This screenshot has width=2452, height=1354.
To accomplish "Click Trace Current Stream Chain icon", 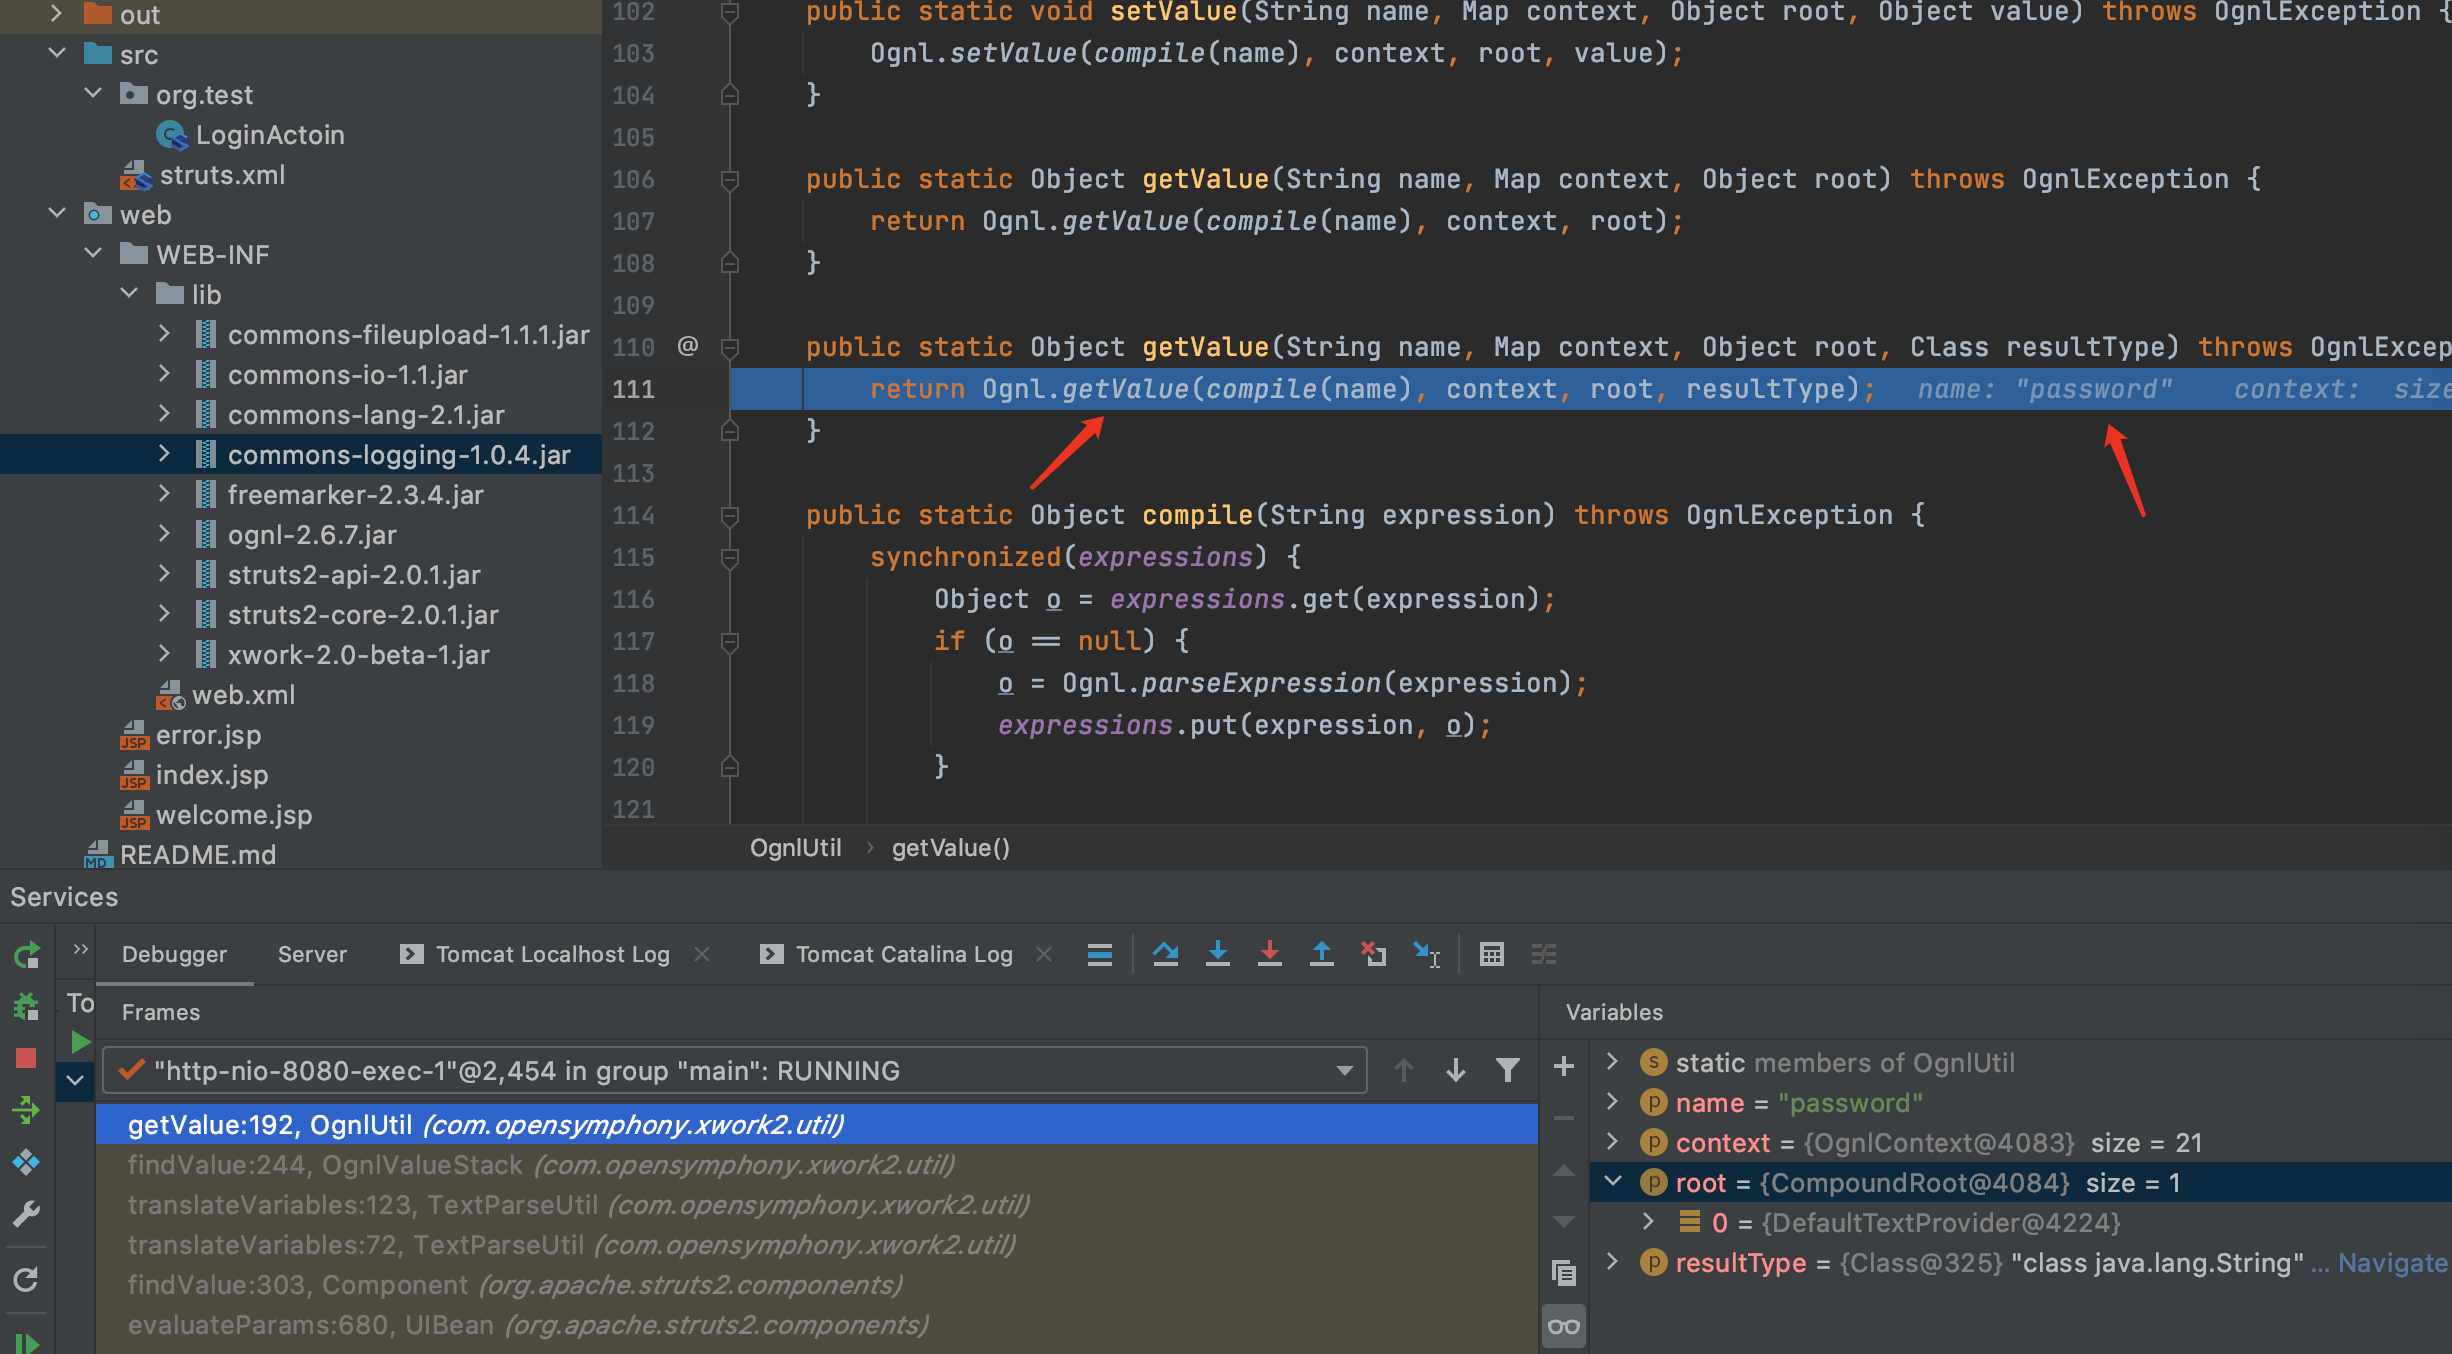I will 1544,954.
